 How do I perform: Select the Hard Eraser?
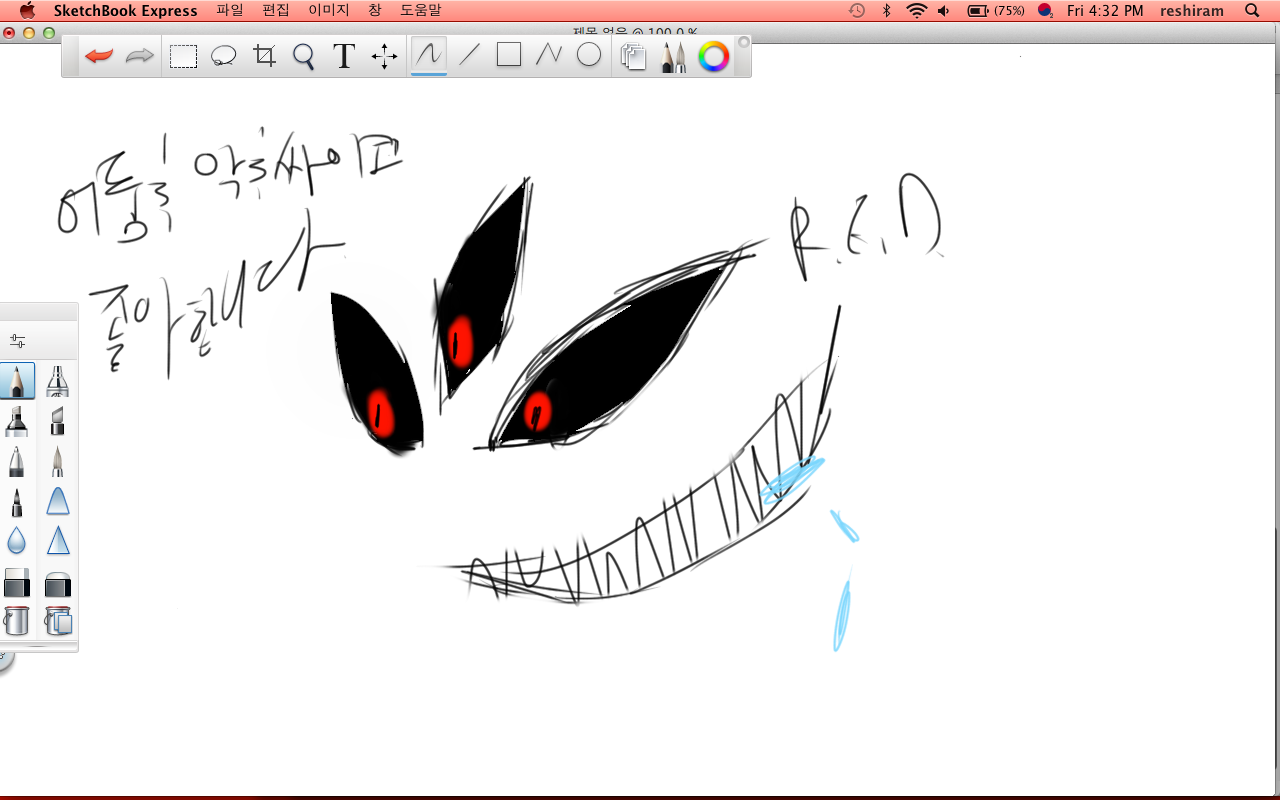tap(17, 582)
